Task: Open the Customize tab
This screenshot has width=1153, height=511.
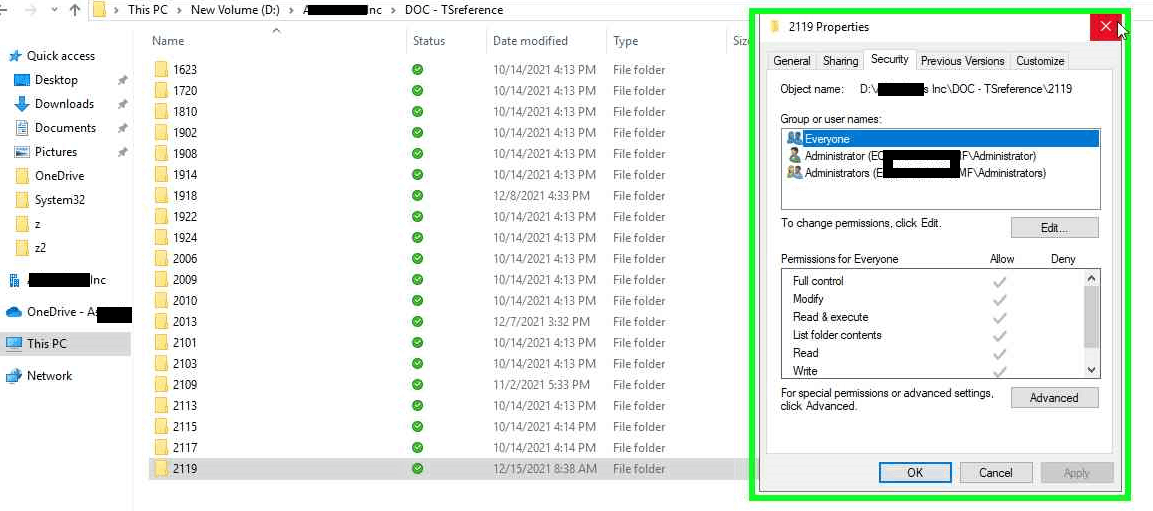Action: (1040, 61)
